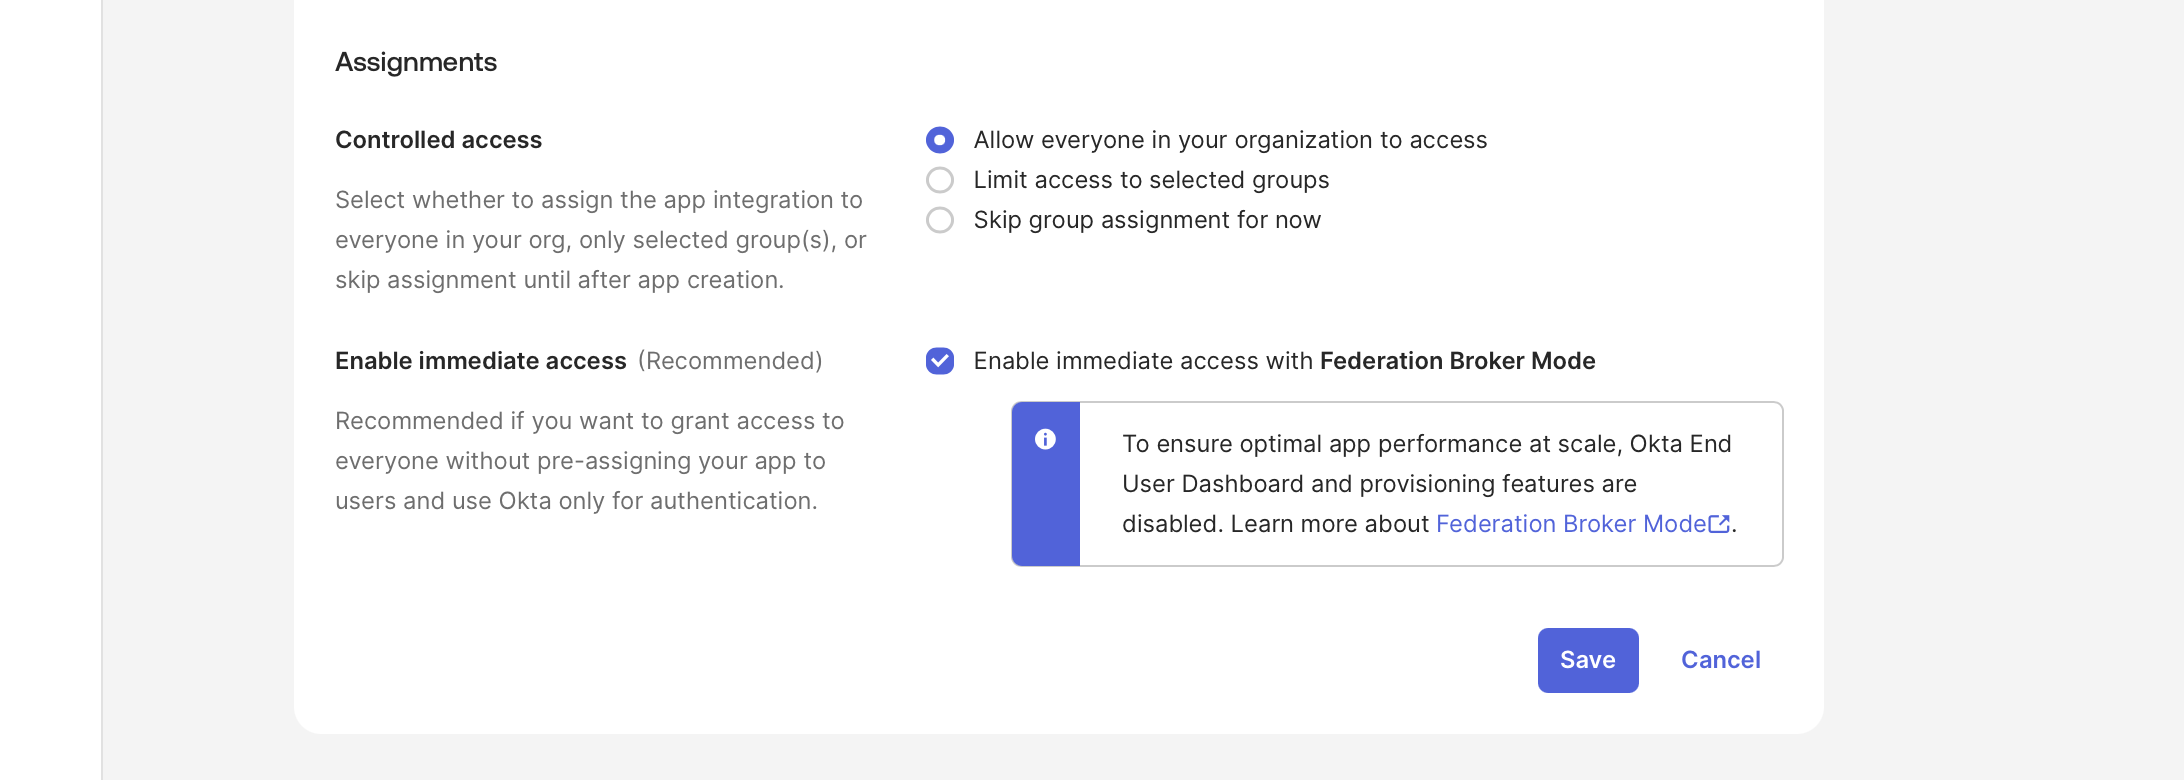
Task: Click bold "Federation Broker Mode" in checkbox label
Action: click(x=1457, y=361)
